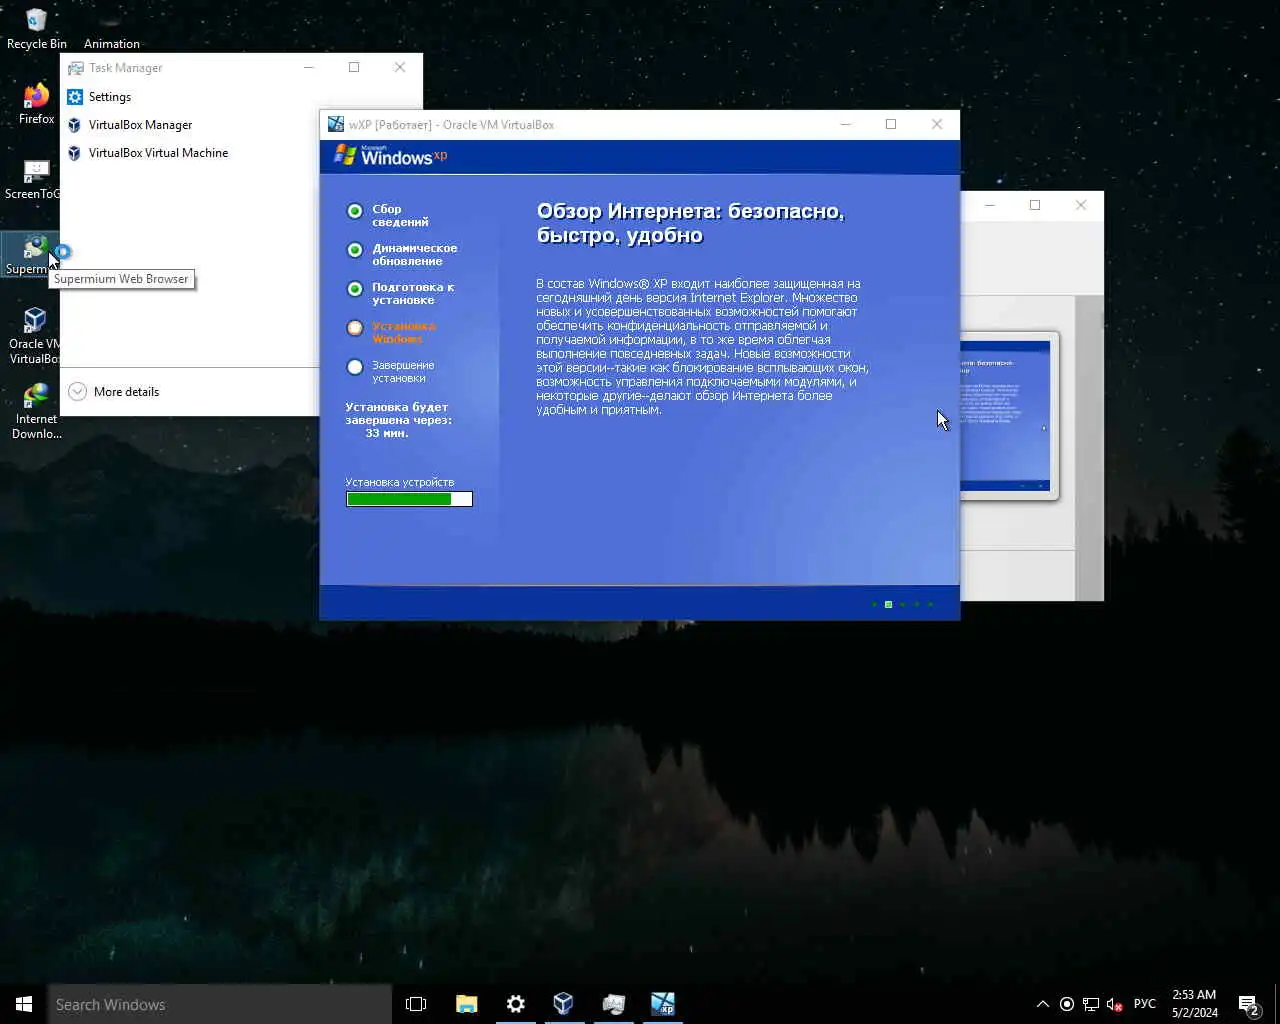Viewport: 1280px width, 1024px height.
Task: Close the background VirtualBox window
Action: click(x=1081, y=205)
